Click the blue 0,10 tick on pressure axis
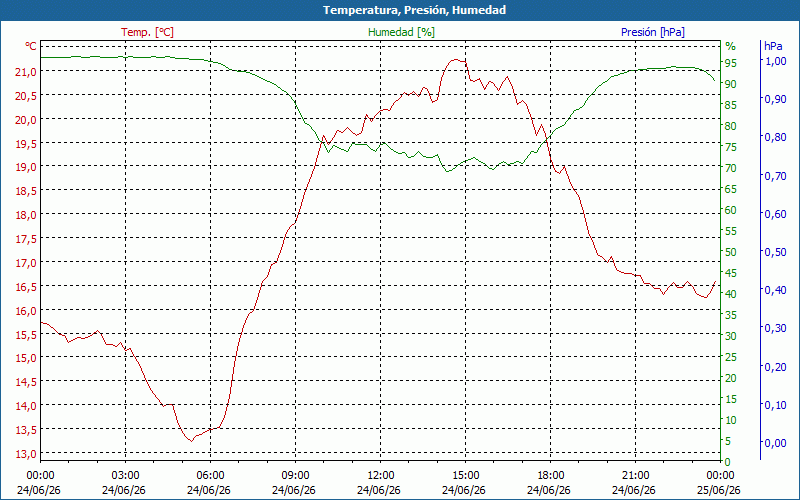This screenshot has width=800, height=500. click(775, 405)
